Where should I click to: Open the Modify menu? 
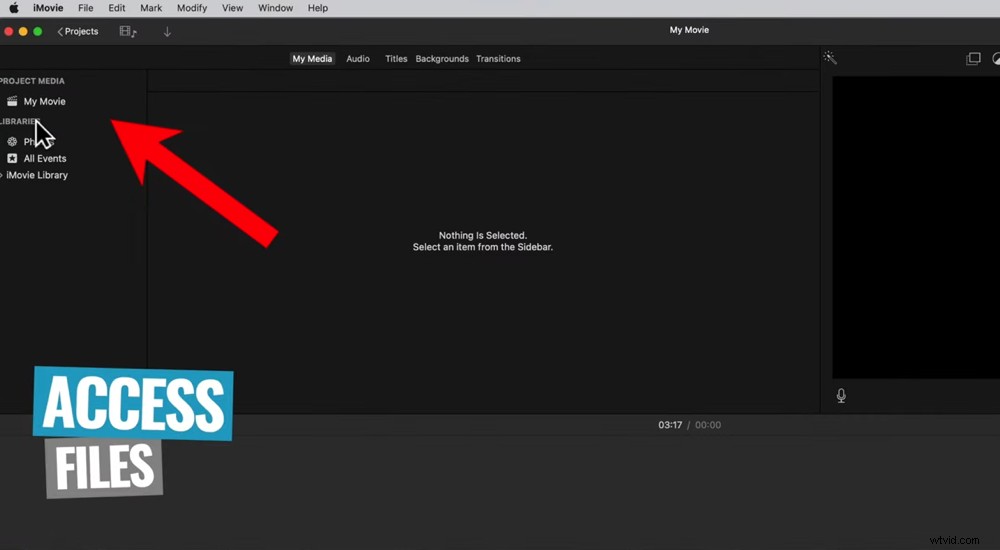point(192,8)
